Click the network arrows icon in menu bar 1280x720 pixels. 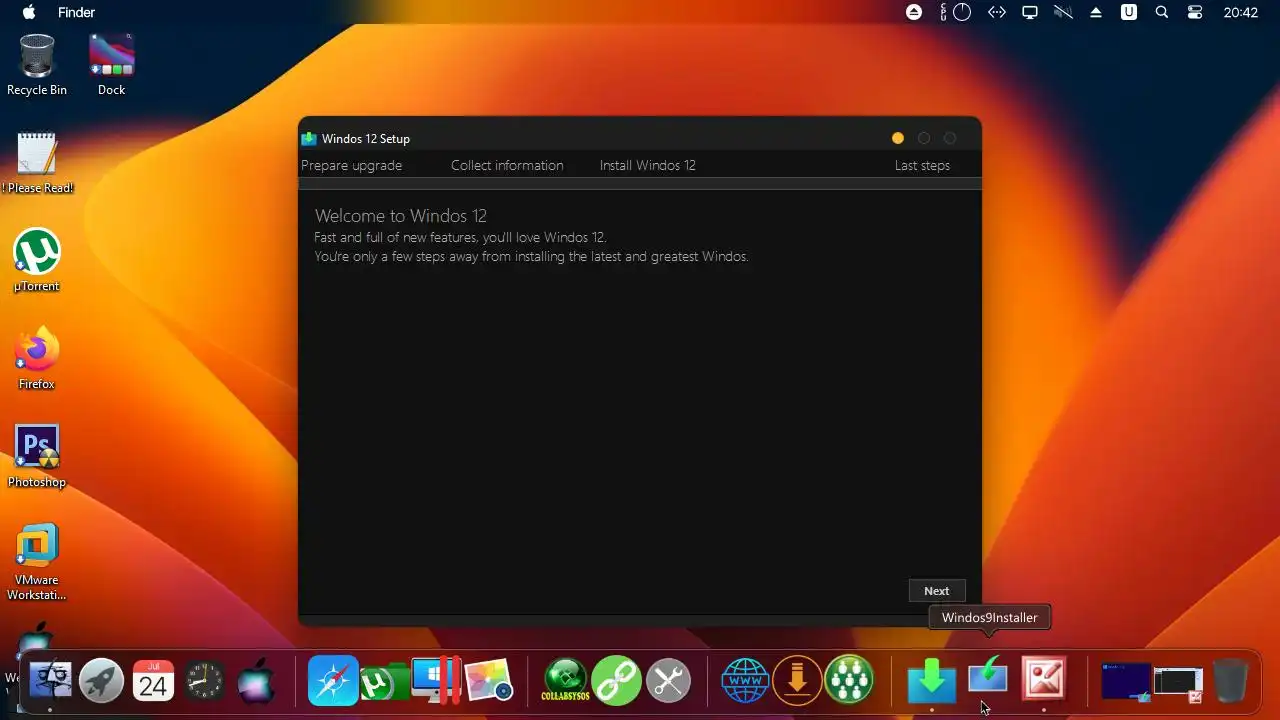coord(996,12)
